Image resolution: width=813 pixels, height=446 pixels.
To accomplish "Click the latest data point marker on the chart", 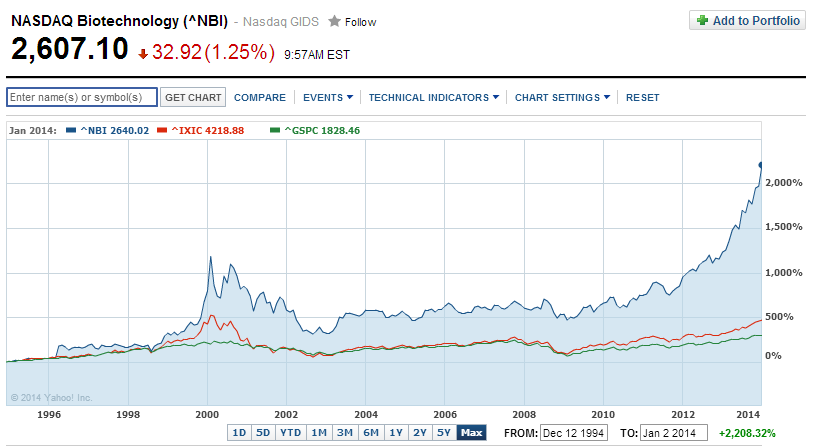I will [761, 165].
